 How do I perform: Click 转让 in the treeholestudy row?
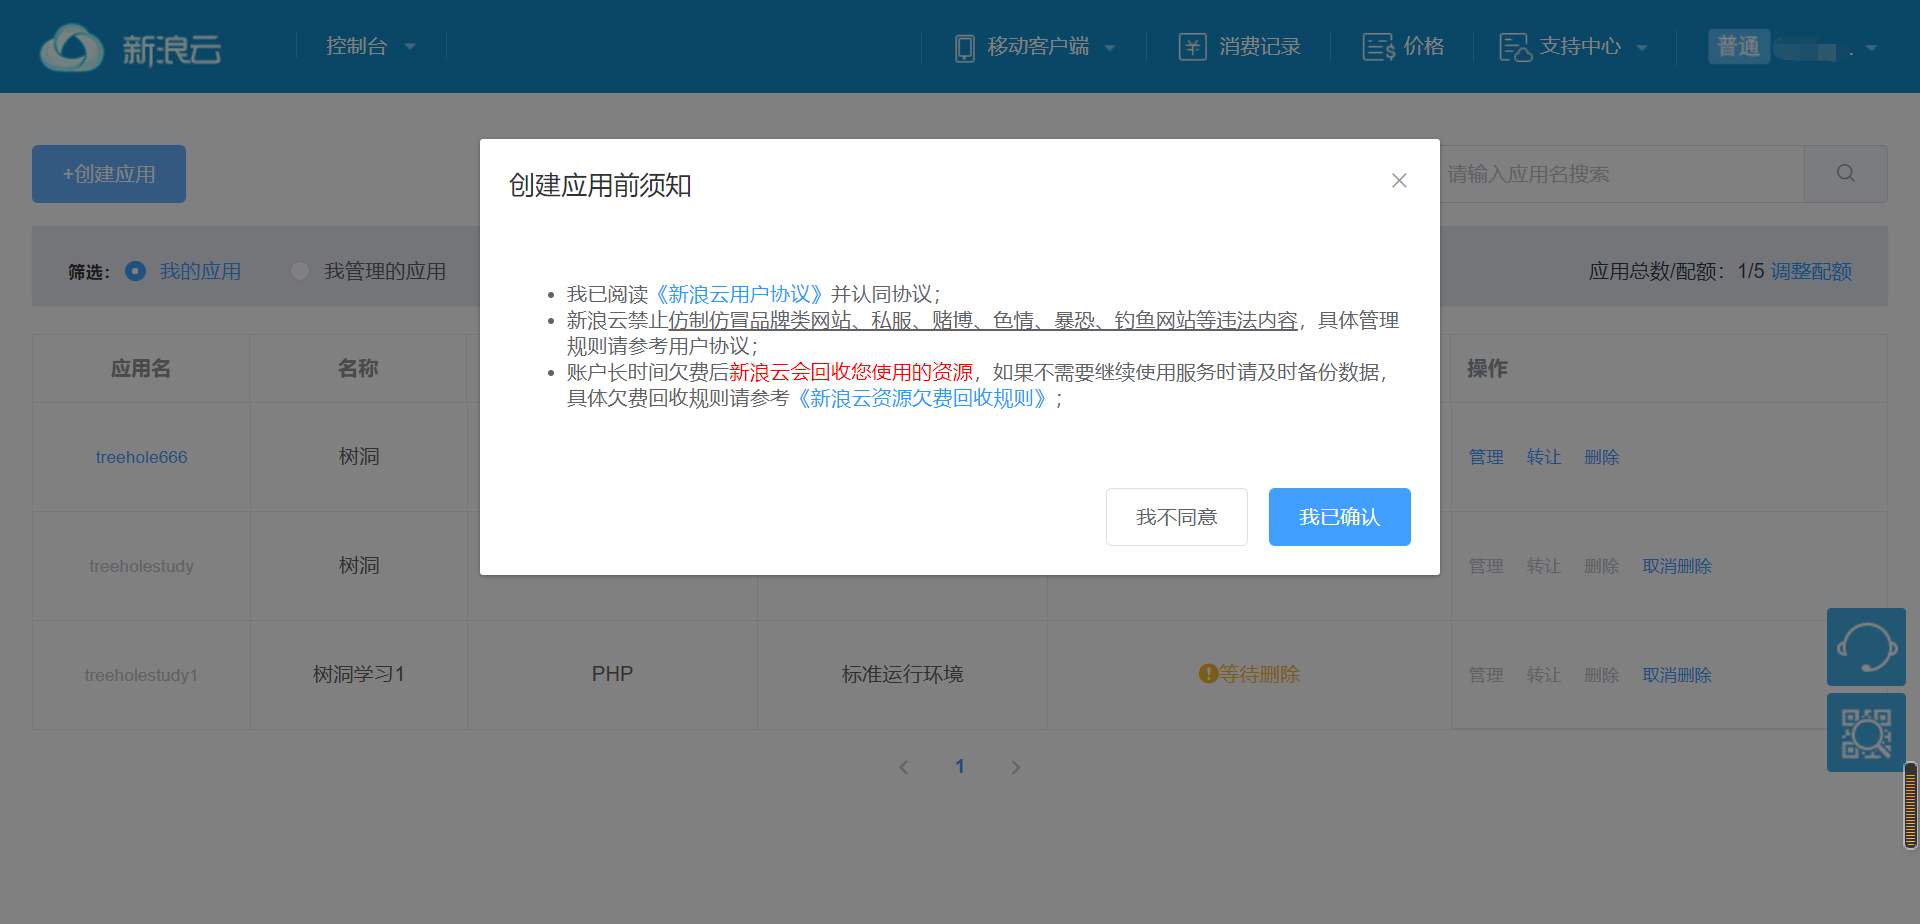1544,566
